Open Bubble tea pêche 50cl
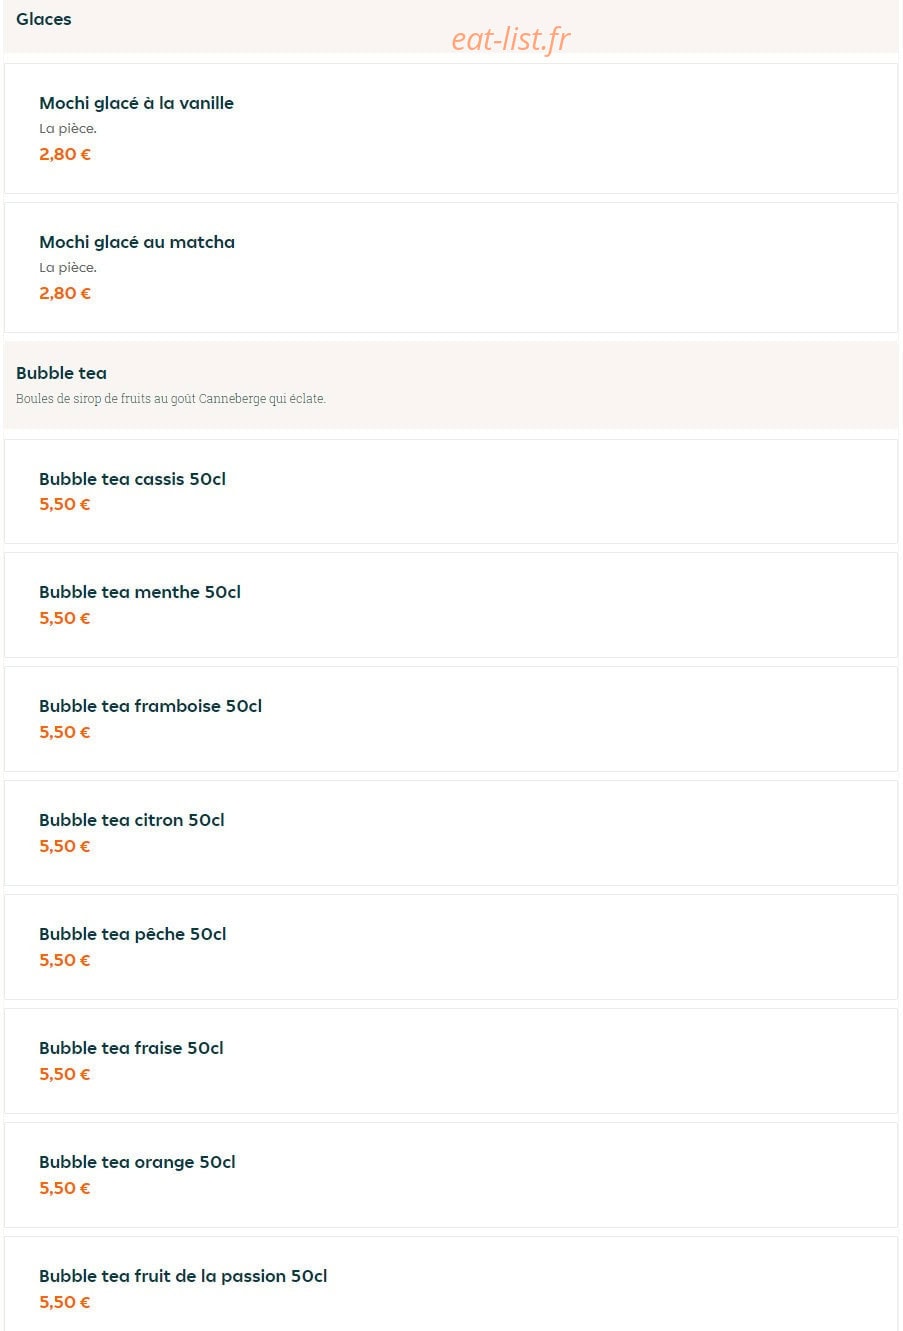 pos(451,947)
